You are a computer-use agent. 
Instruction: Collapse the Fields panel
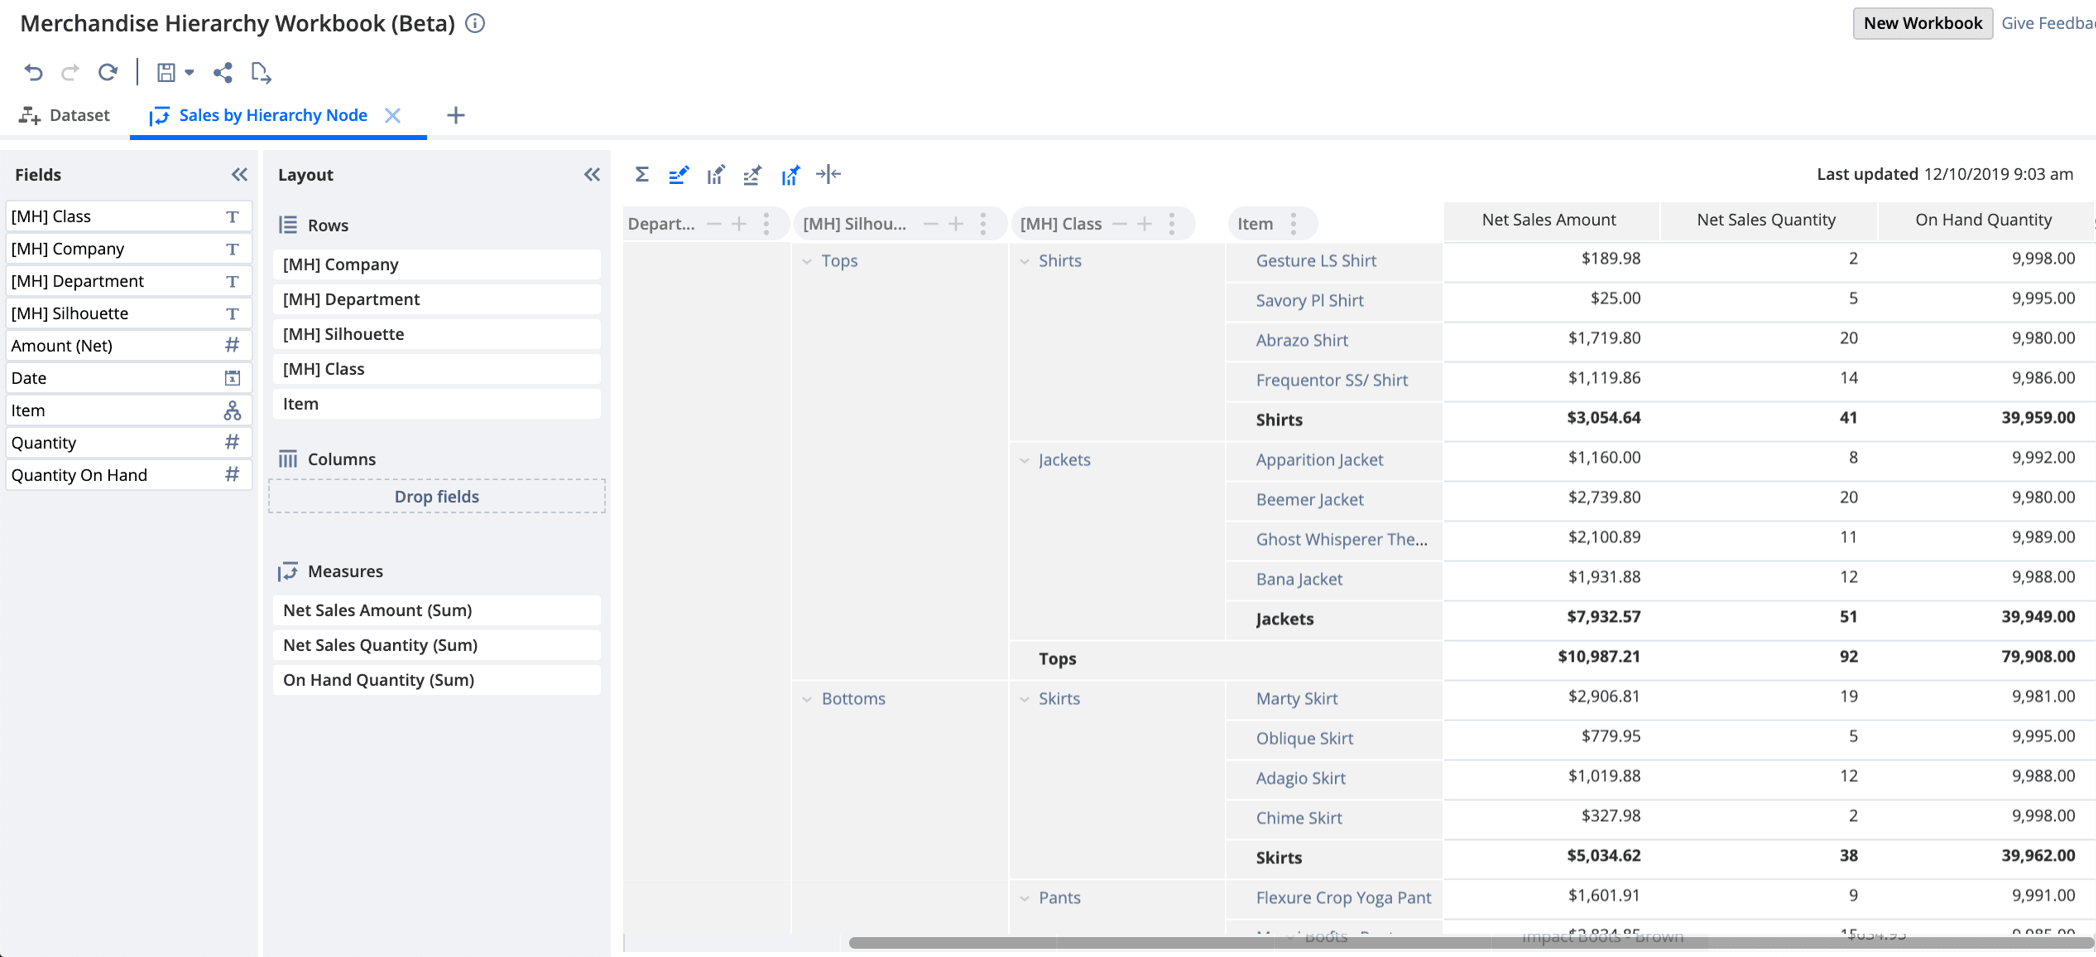coord(239,174)
